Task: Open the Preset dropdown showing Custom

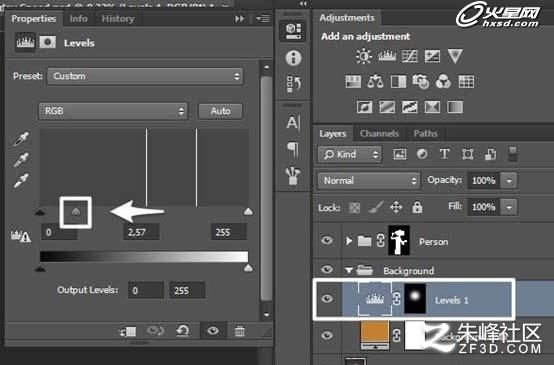Action: tap(145, 76)
